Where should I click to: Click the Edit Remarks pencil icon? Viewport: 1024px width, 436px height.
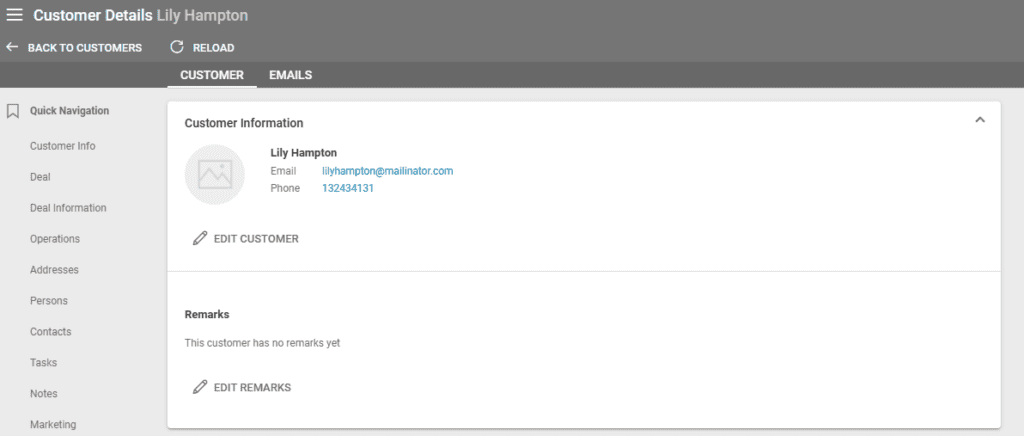coord(200,387)
